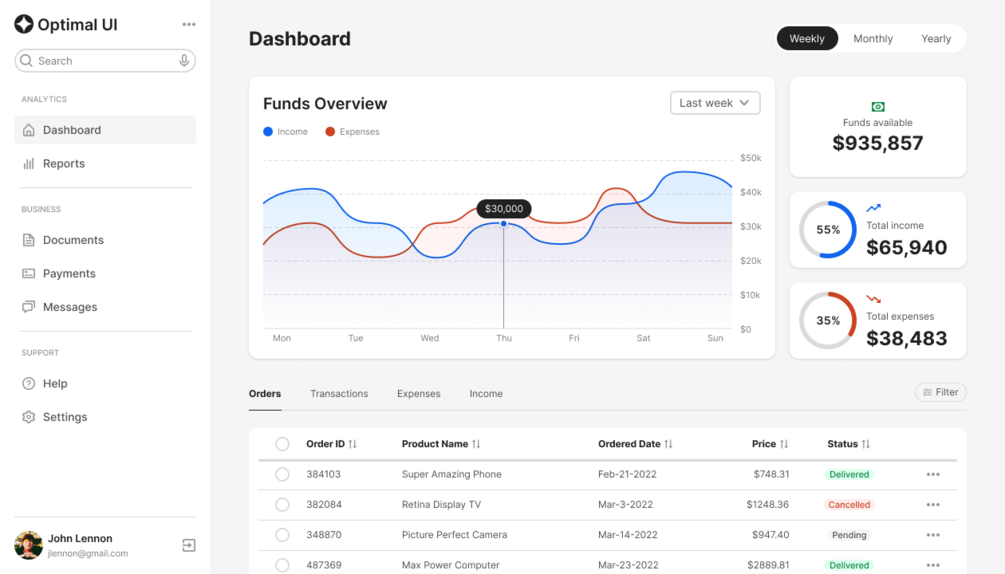Switch to Weekly view
Screen dimensions: 1005x574
[x=807, y=38]
